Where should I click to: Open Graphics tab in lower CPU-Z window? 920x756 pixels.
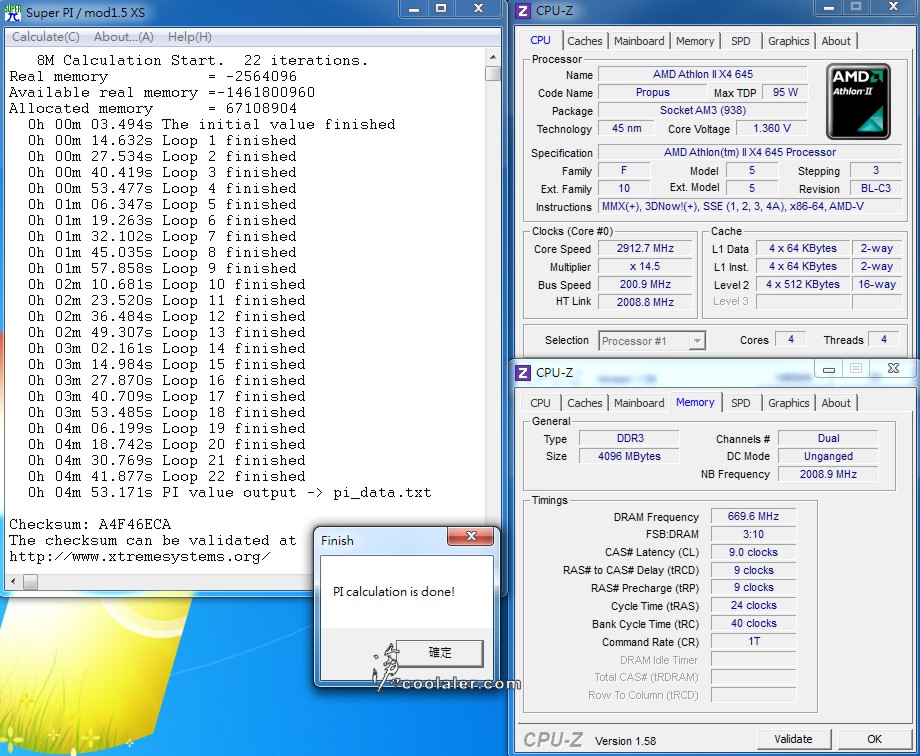(789, 403)
